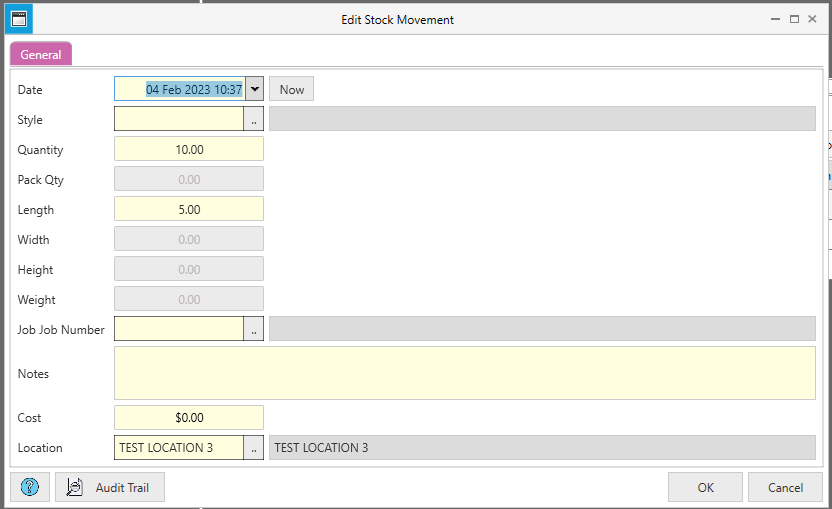
Task: Open the Audit Trail
Action: [110, 487]
